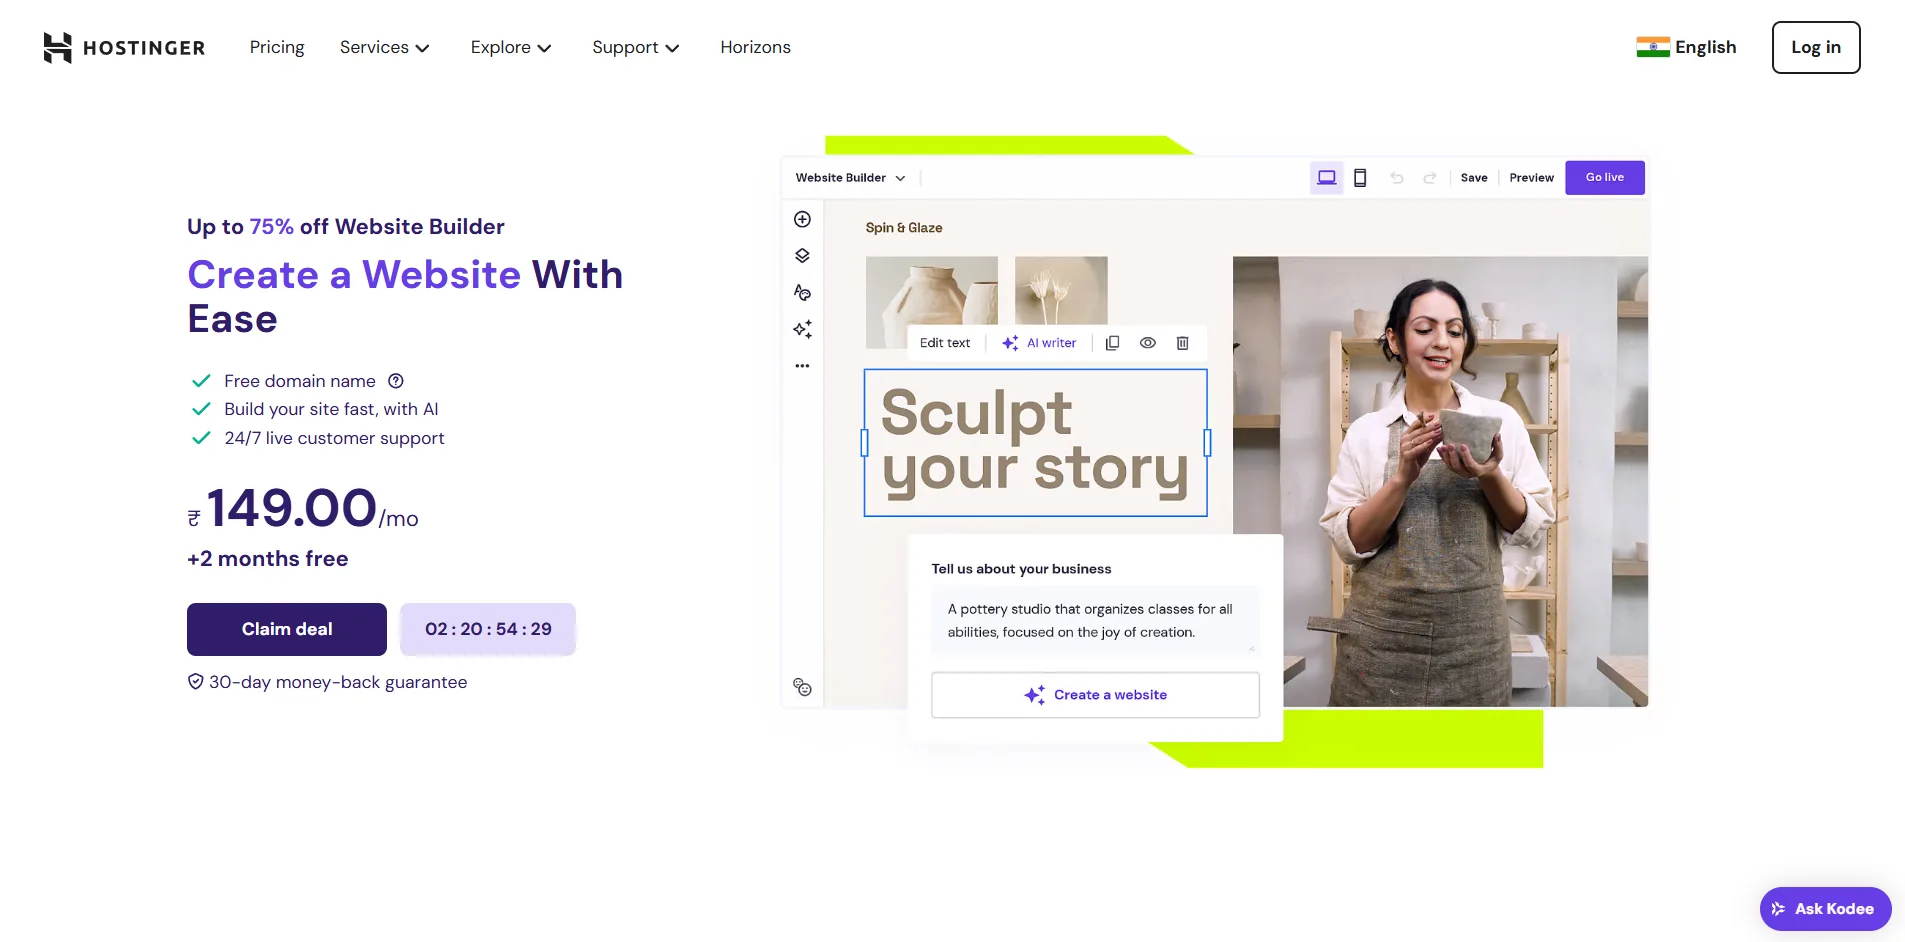Viewport: 1905px width, 942px height.
Task: Click the duplicate icon in text toolbar
Action: point(1112,343)
